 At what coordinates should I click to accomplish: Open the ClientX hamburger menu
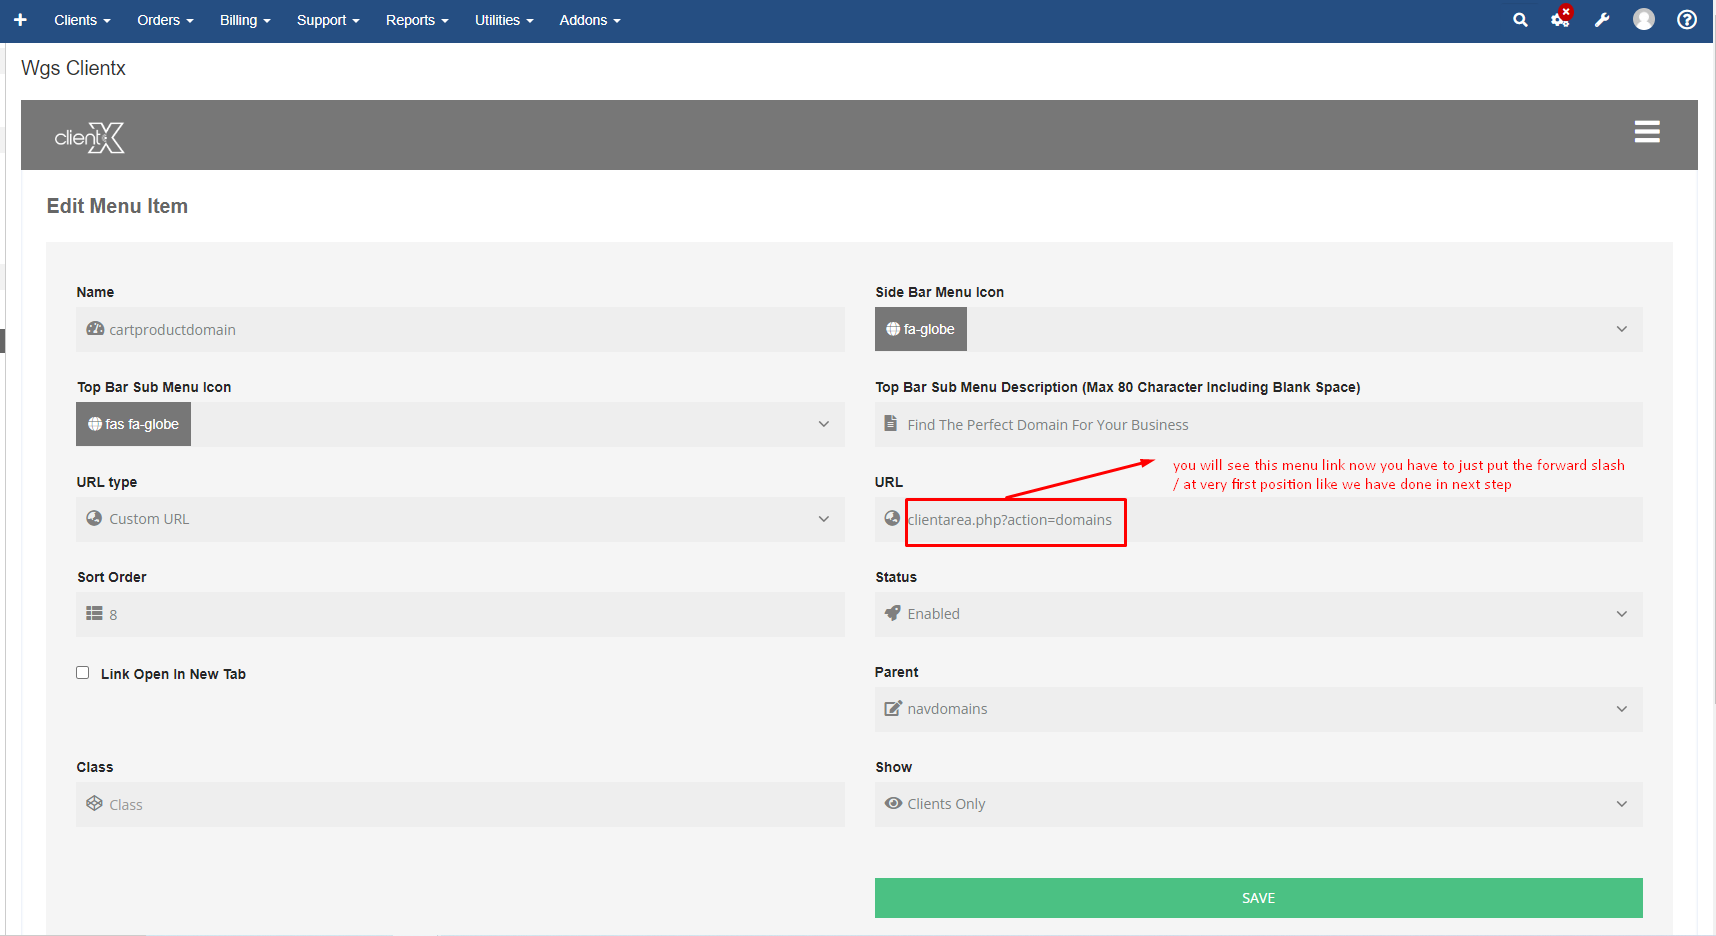1647,132
